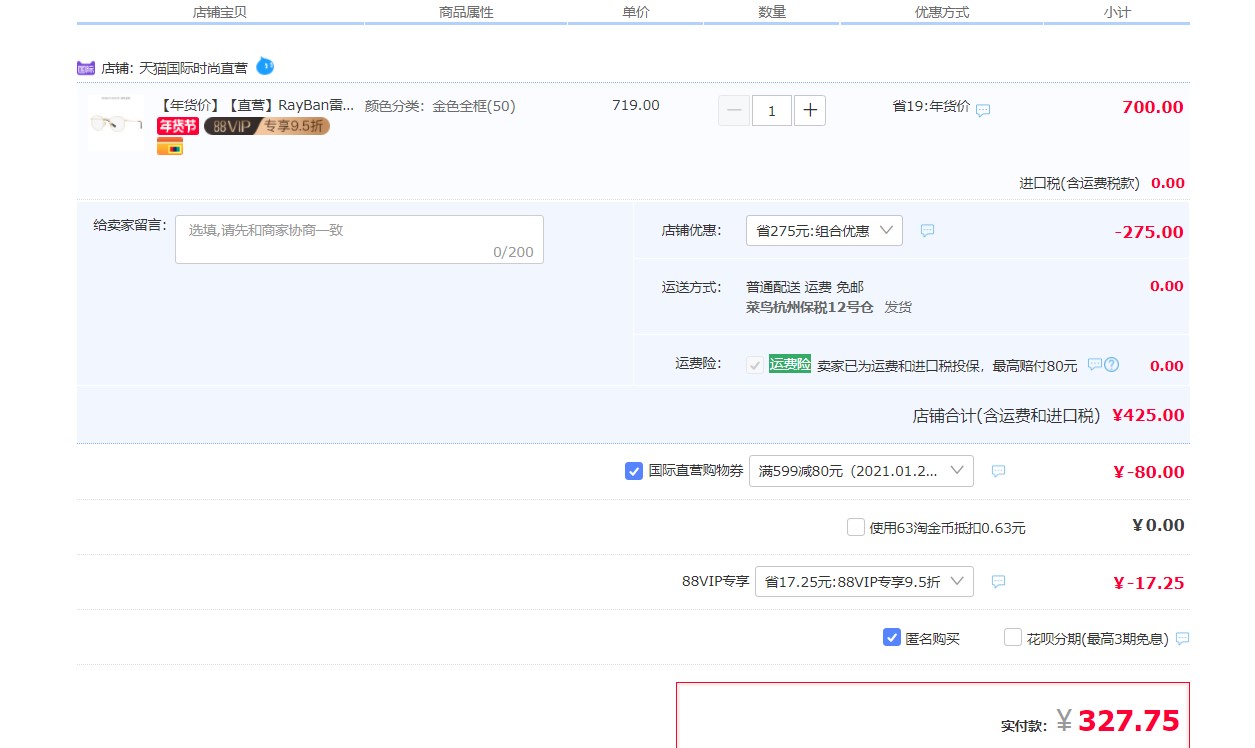Click the question mark help icon for 运费险
The image size is (1255, 748).
coord(1111,365)
